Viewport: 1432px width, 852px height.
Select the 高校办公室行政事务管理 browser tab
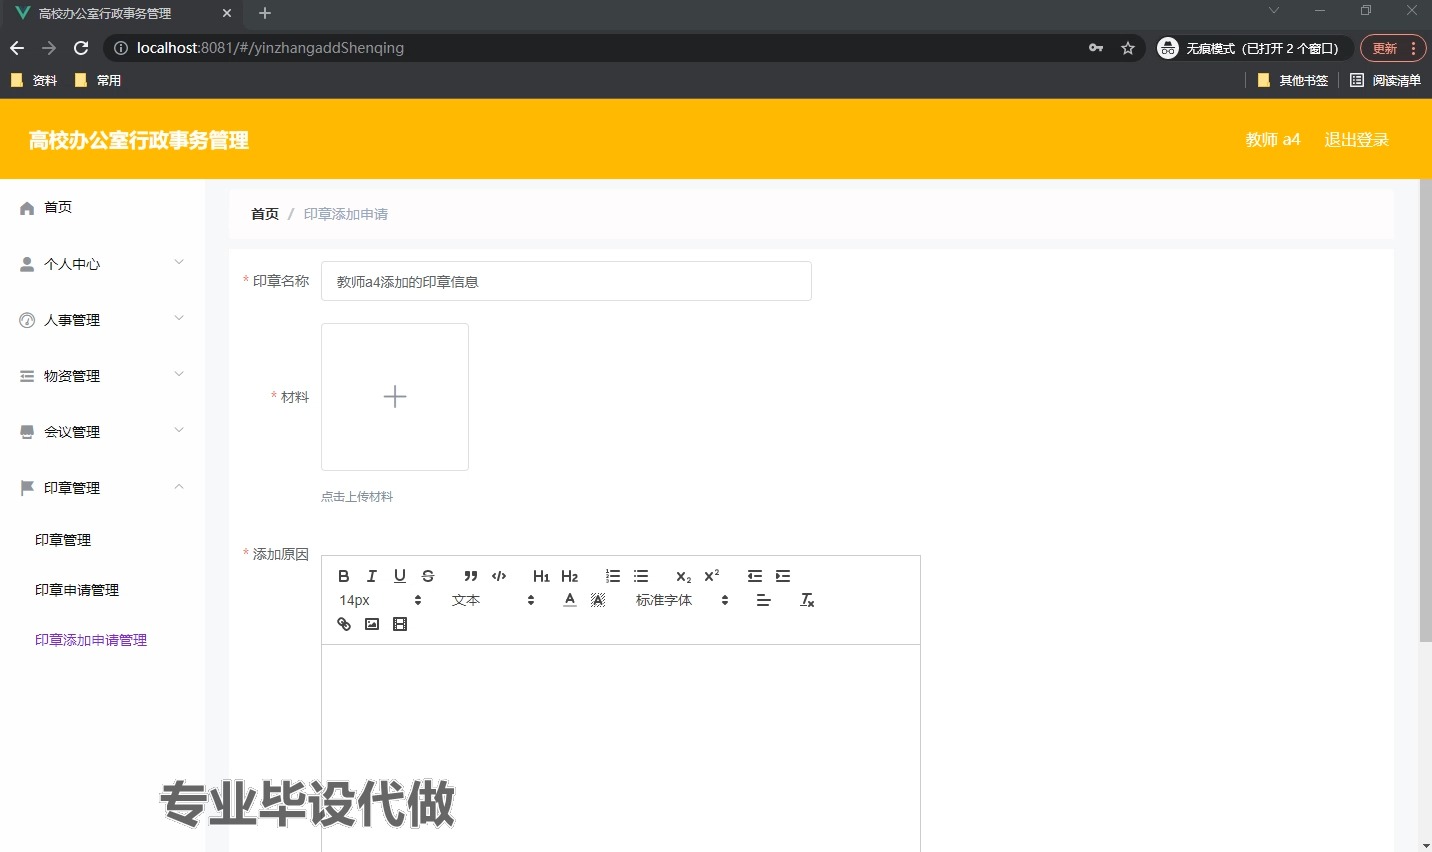[x=105, y=14]
